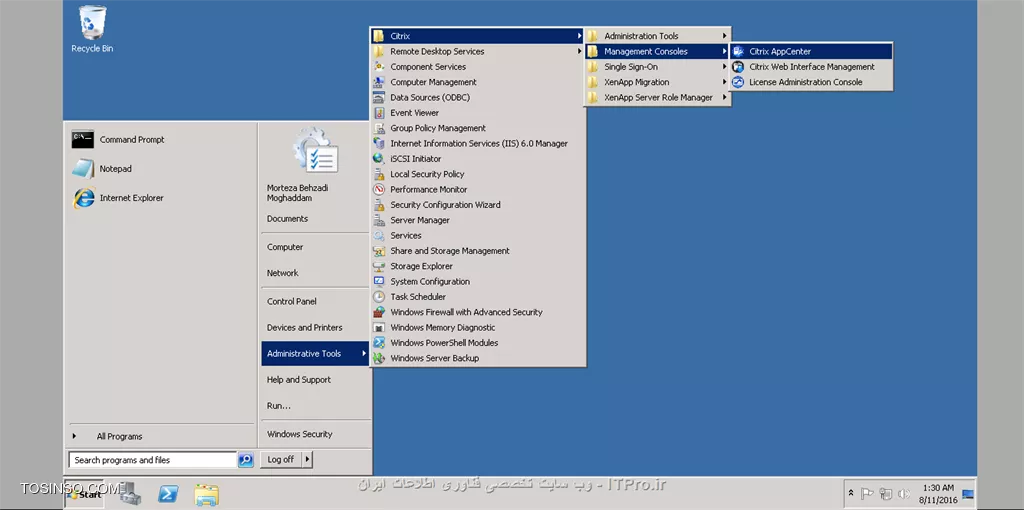The width and height of the screenshot is (1024, 510).
Task: Expand the Citrix folder submenu arrow
Action: 579,36
